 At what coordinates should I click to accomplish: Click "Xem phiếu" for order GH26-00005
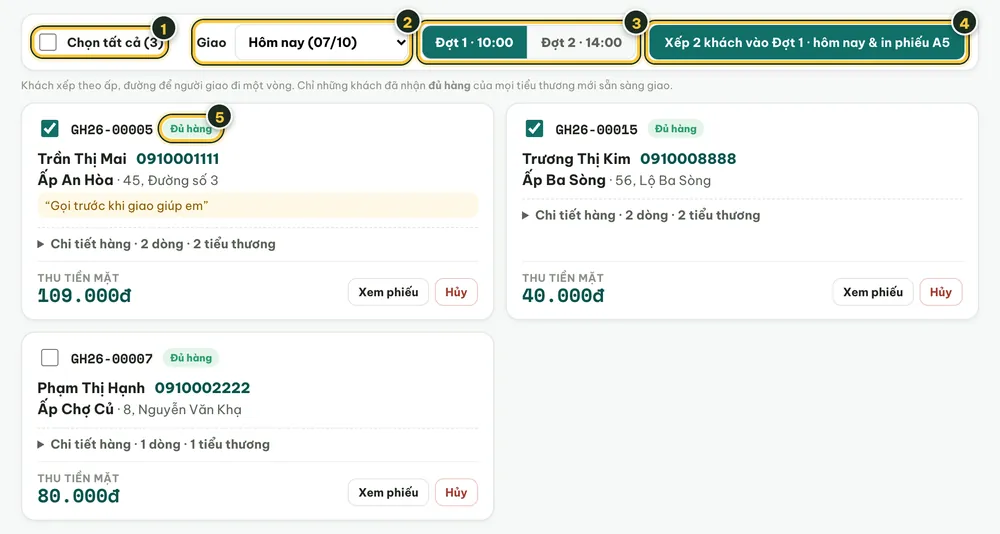click(388, 292)
